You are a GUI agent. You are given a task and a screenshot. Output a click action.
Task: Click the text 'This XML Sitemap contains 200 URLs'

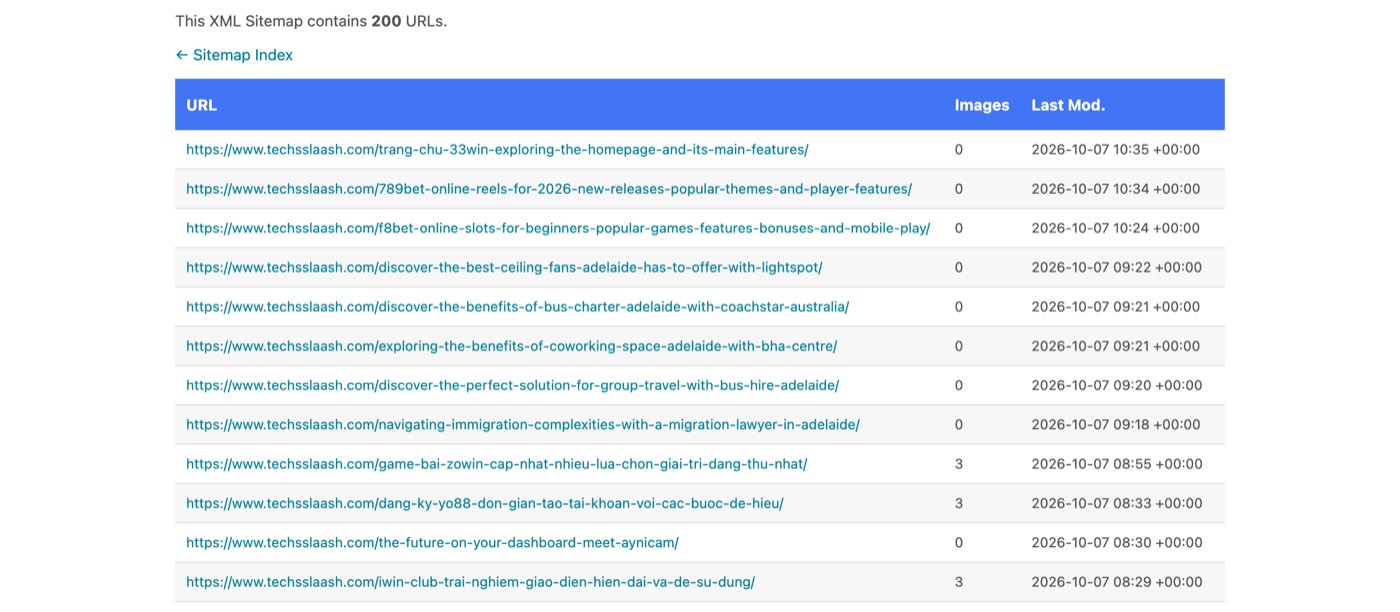311,21
